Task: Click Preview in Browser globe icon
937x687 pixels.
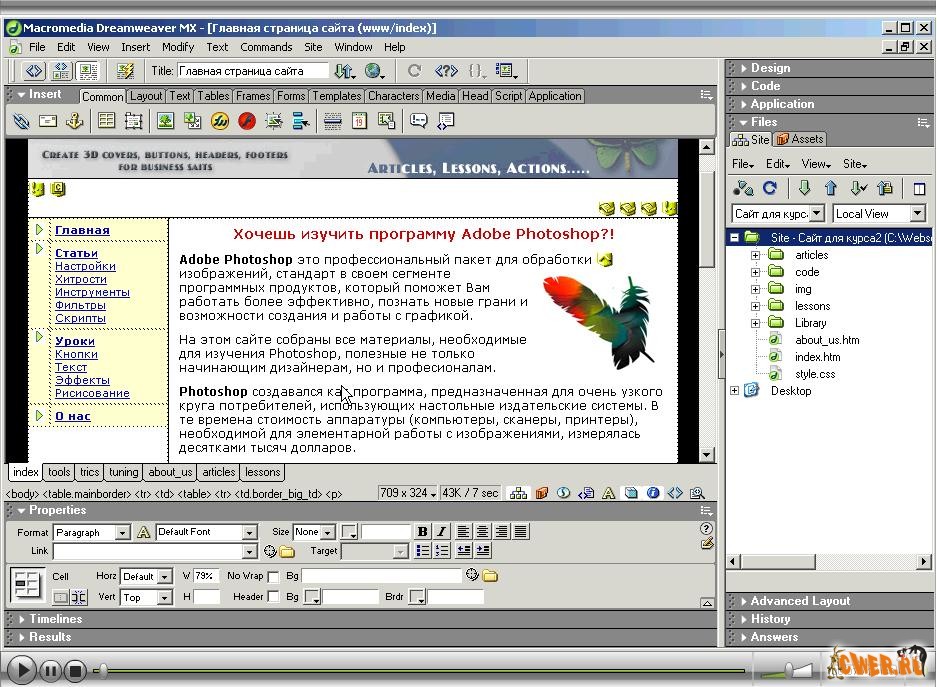Action: pyautogui.click(x=375, y=71)
